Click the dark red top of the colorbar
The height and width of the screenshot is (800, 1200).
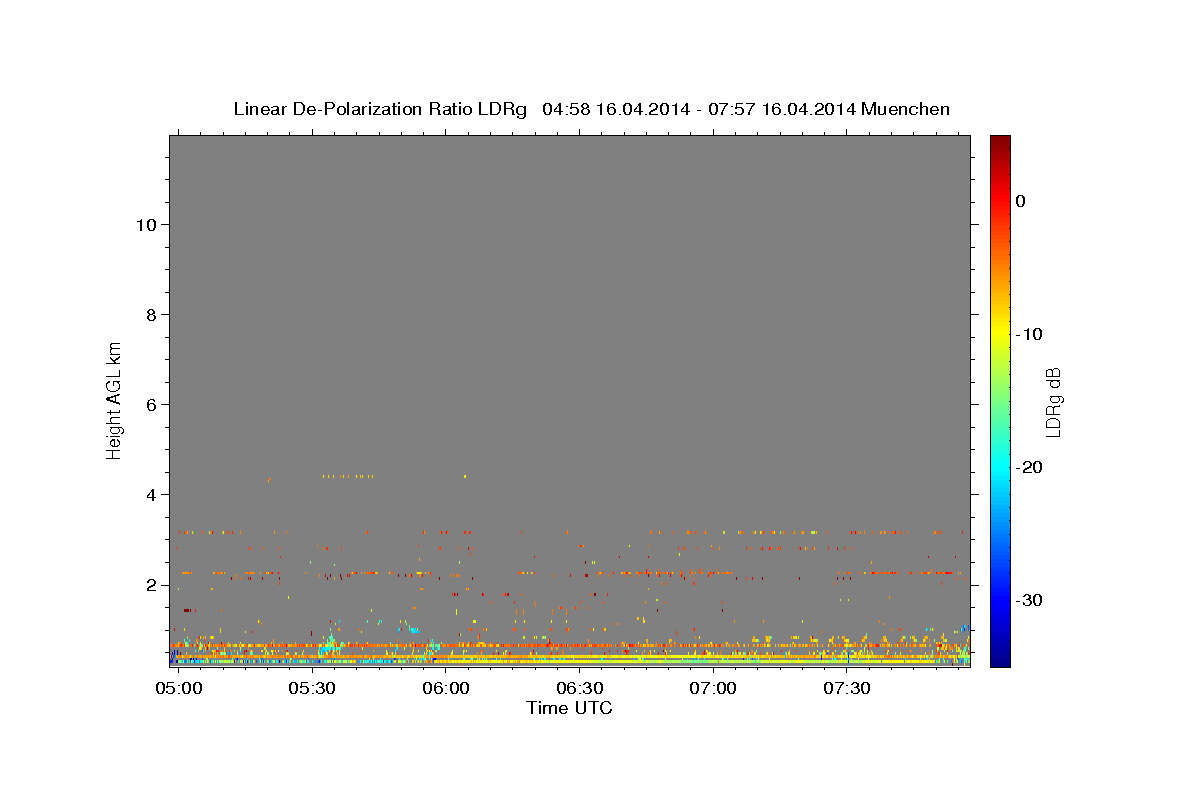(x=1000, y=142)
